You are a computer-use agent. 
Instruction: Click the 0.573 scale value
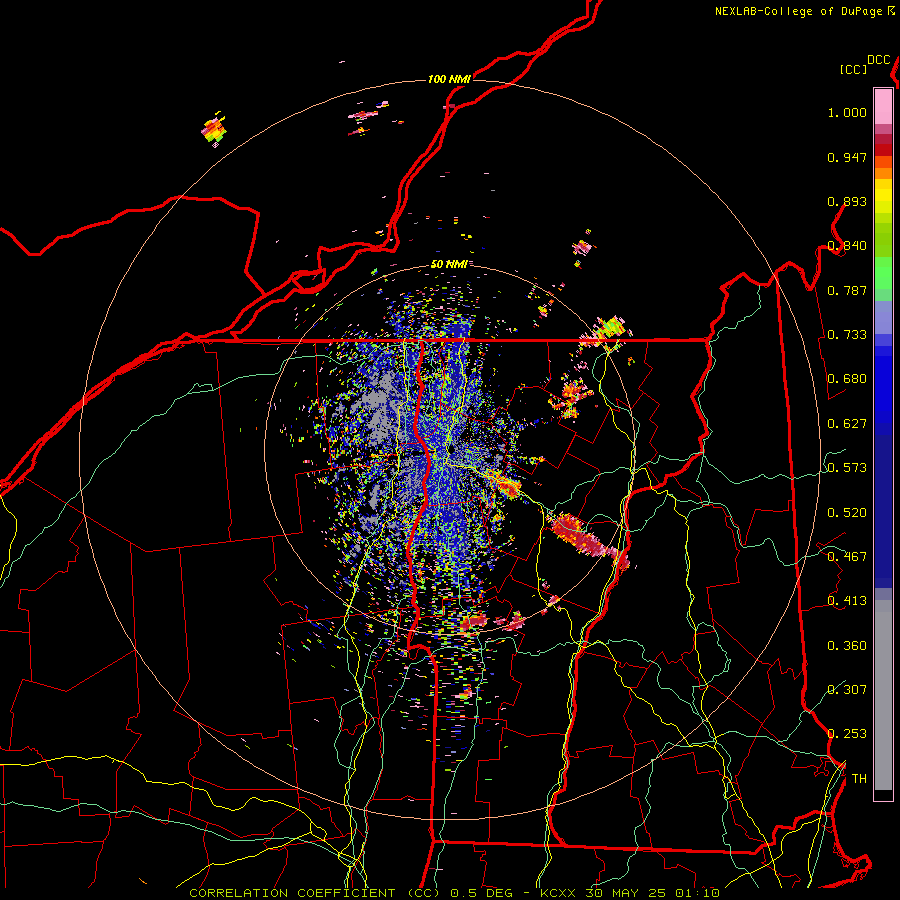[x=847, y=468]
